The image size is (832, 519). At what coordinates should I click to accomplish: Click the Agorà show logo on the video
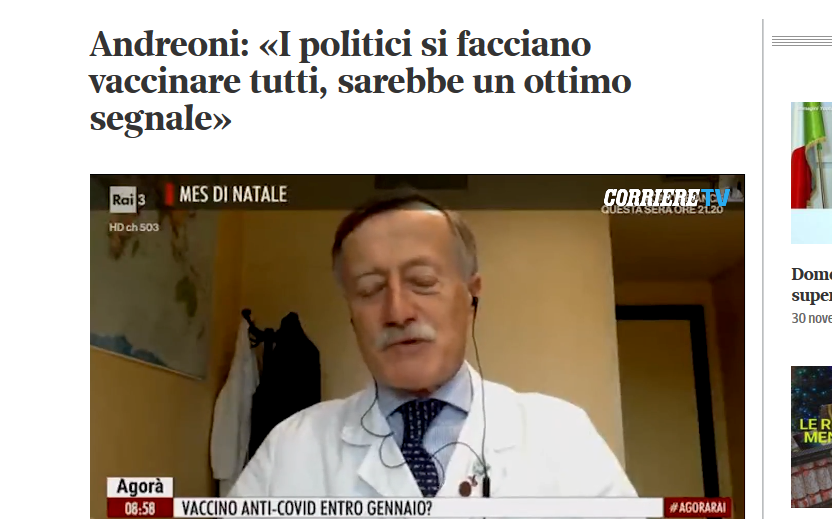click(140, 487)
